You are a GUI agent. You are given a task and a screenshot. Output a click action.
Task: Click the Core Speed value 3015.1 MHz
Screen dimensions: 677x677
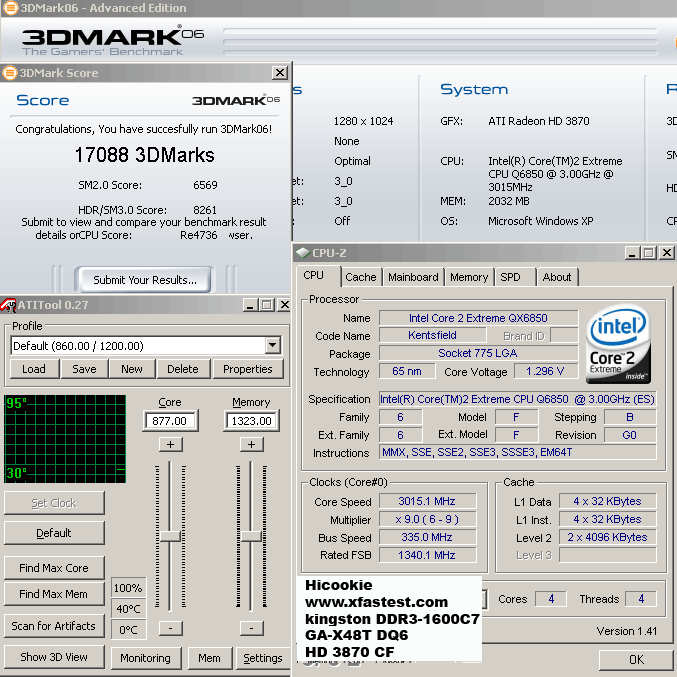point(427,501)
